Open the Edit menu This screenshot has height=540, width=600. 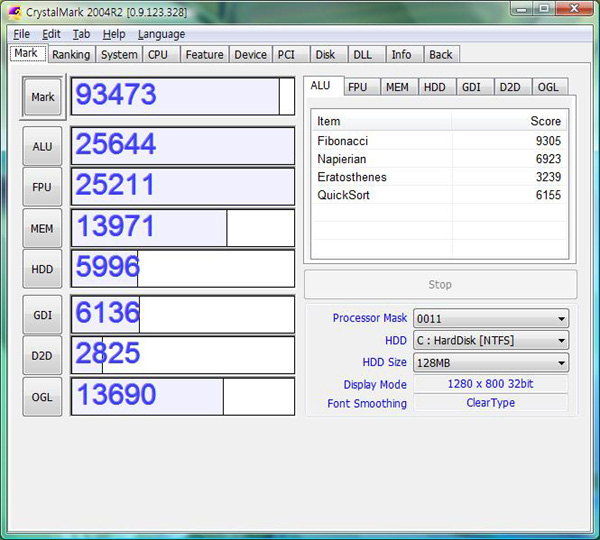(51, 34)
